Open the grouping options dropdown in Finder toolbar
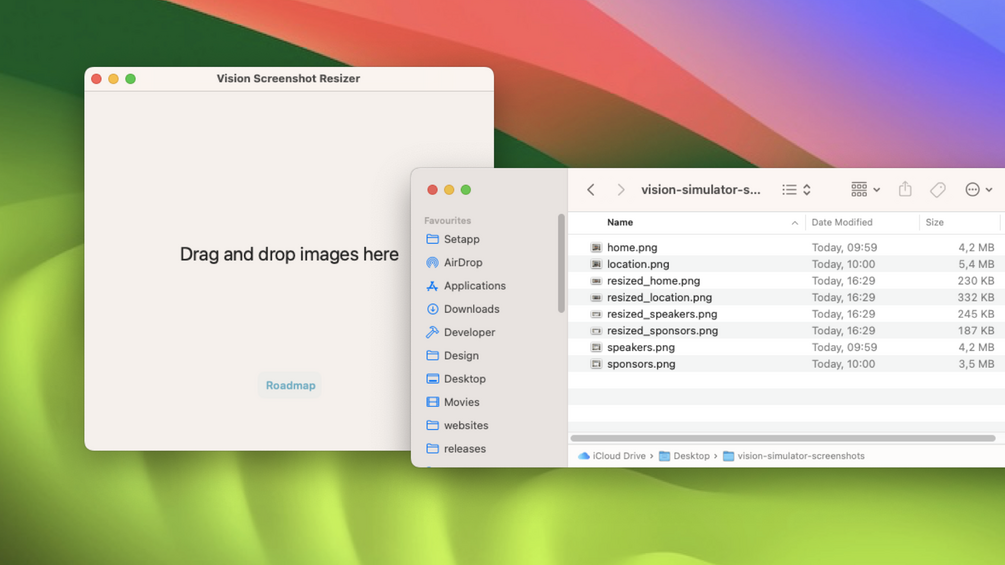Viewport: 1005px width, 565px height. point(865,190)
